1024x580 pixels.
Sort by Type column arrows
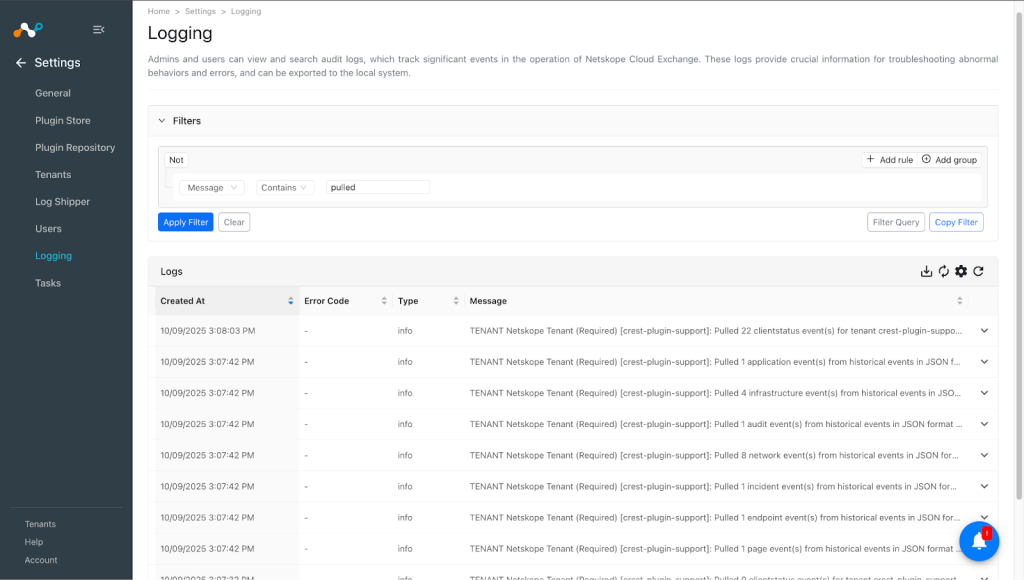pyautogui.click(x=456, y=301)
